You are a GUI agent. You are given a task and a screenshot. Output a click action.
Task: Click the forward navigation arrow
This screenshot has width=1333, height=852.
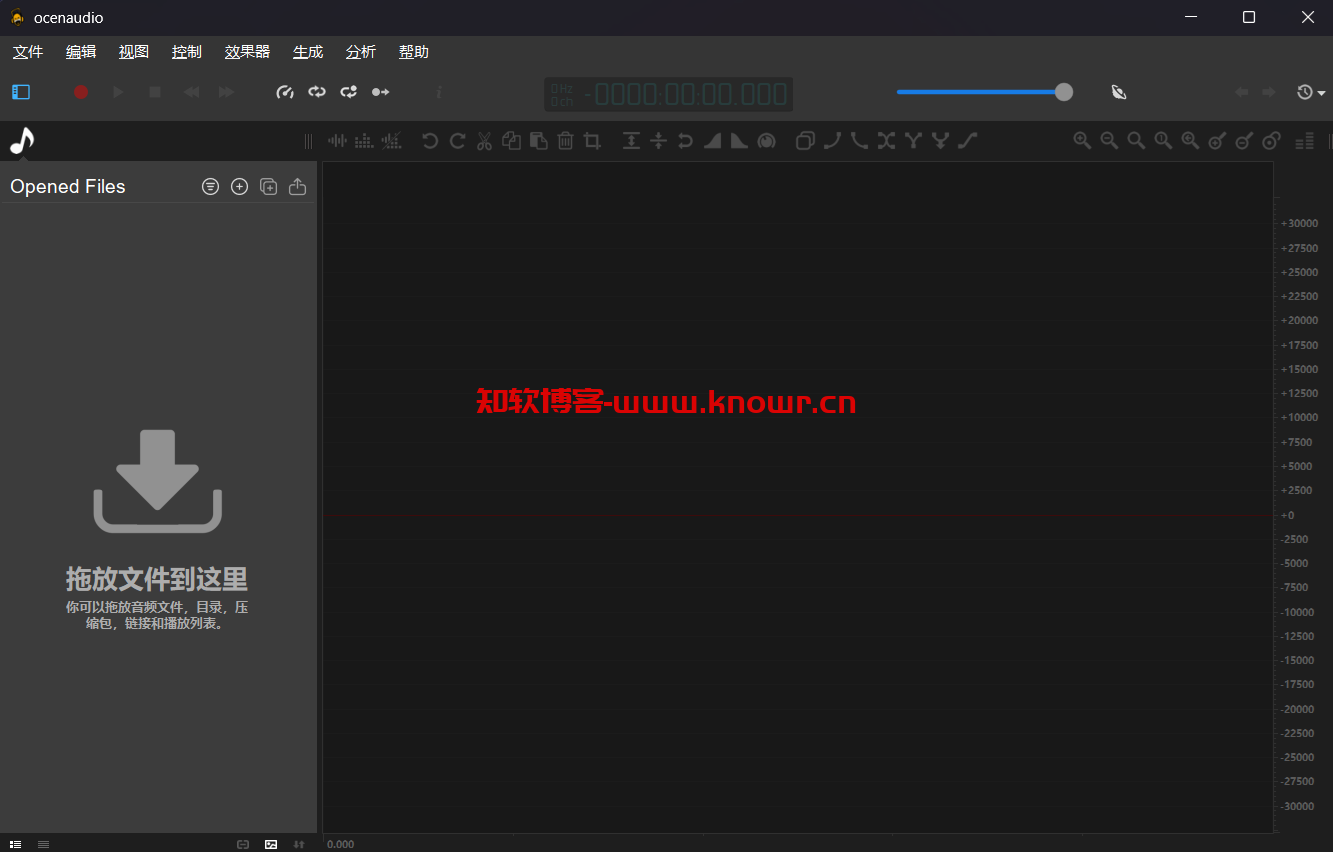1269,92
